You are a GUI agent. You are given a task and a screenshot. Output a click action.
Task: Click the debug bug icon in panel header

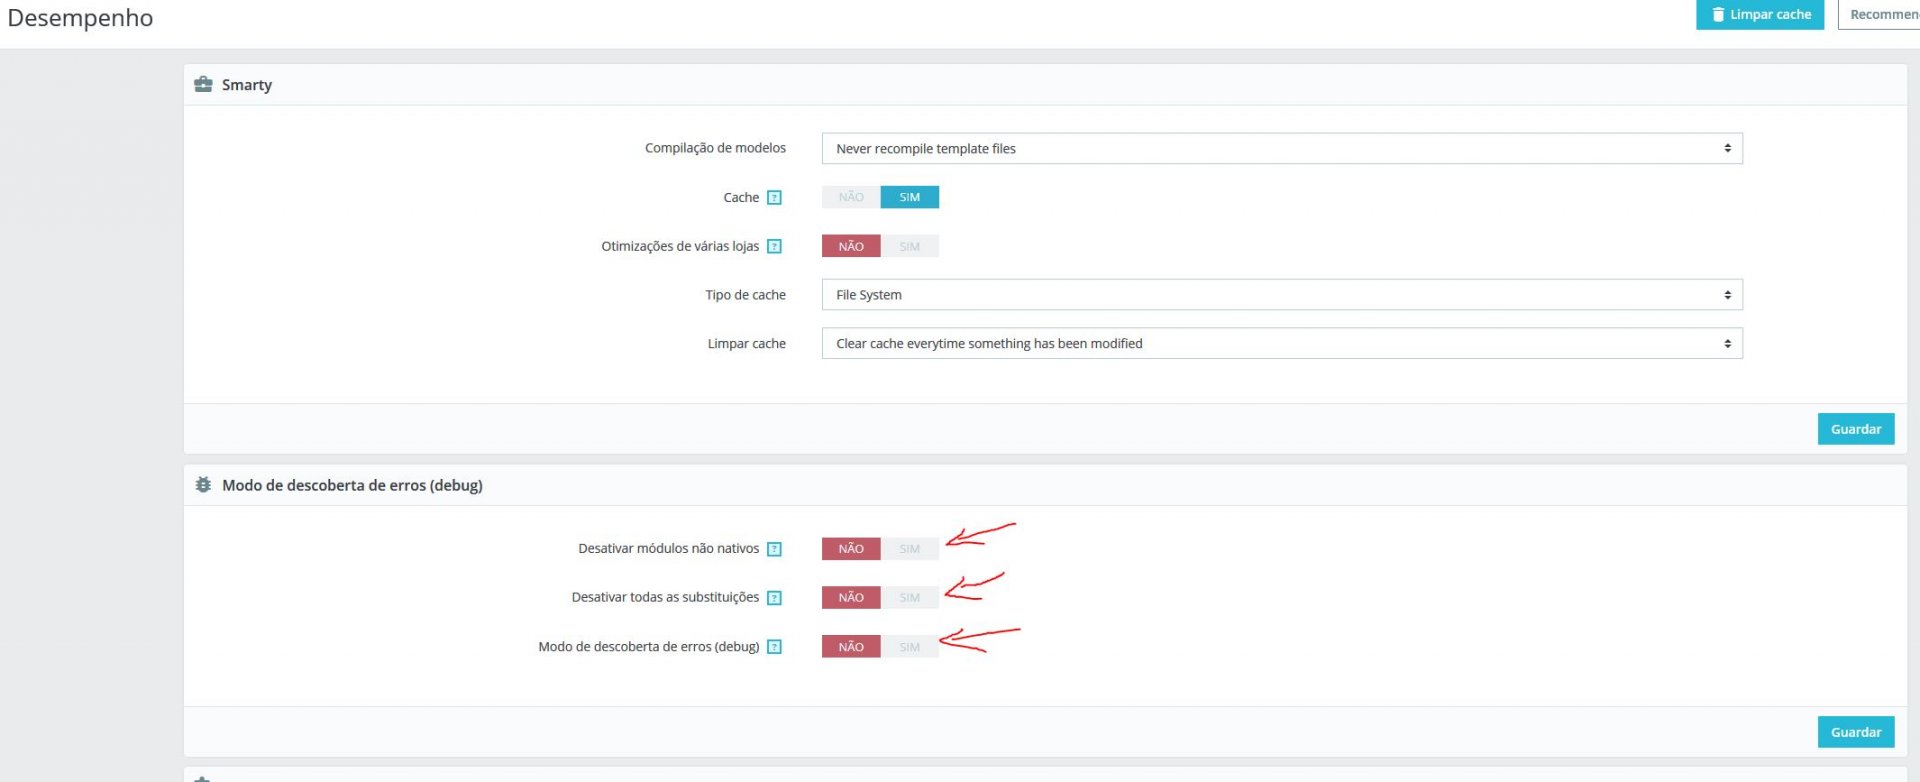[x=203, y=485]
